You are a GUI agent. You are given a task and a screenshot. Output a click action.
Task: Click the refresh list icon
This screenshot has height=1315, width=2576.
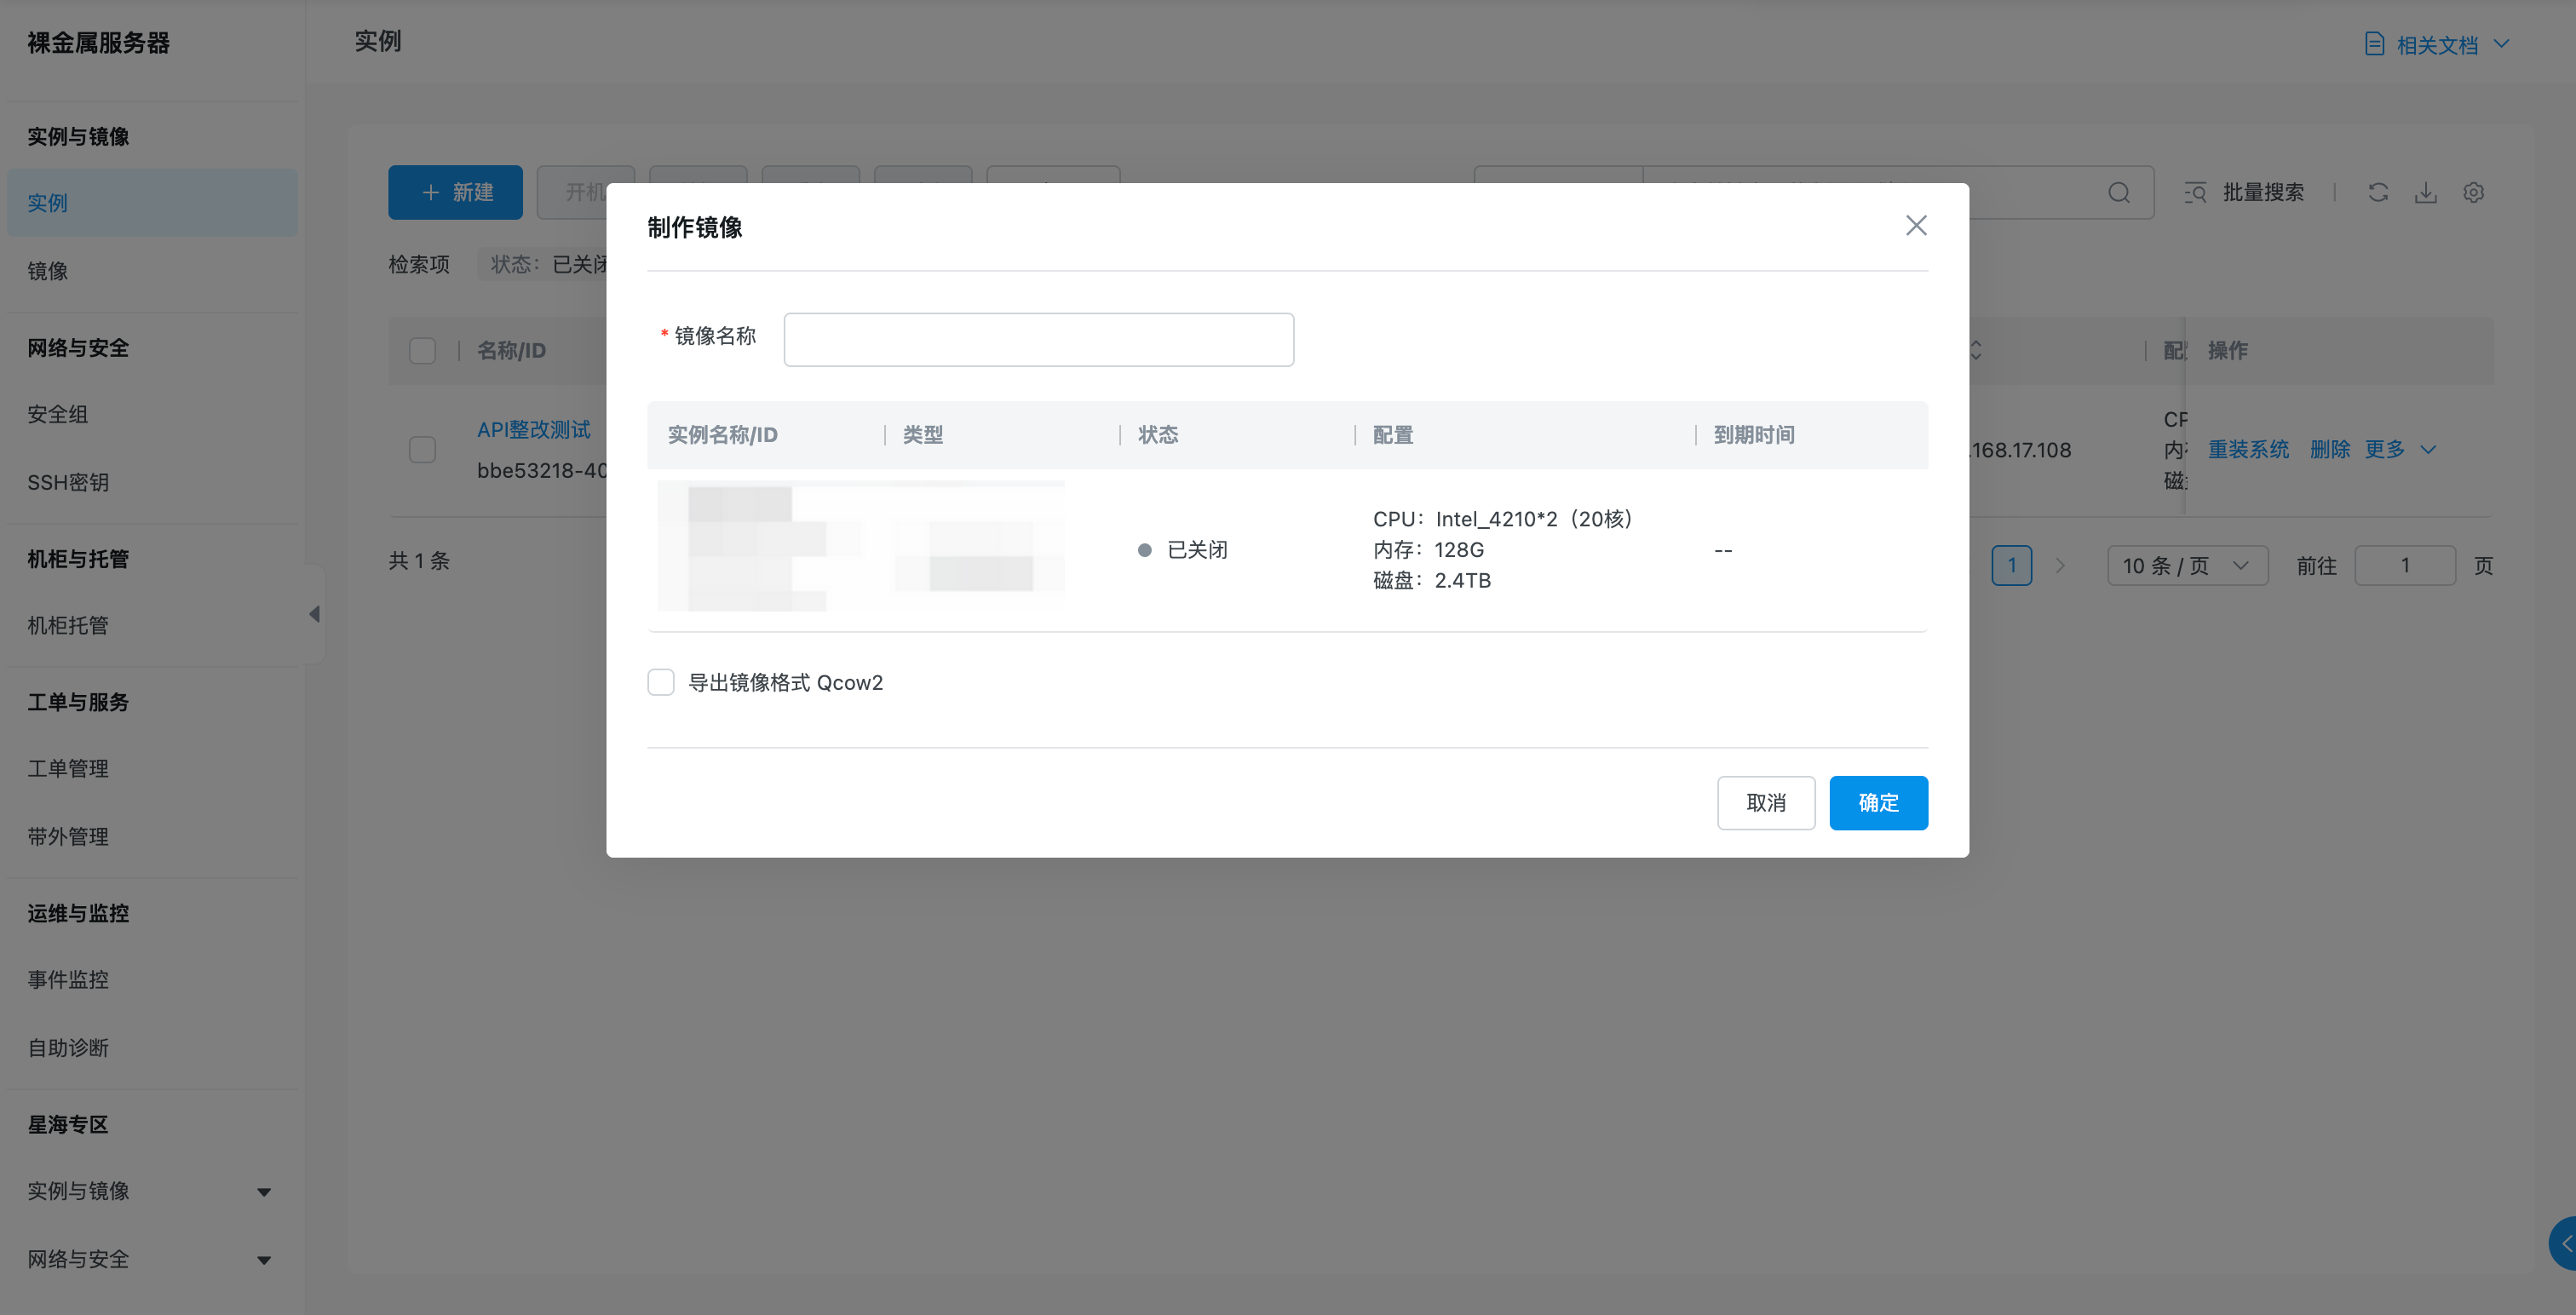(2378, 193)
